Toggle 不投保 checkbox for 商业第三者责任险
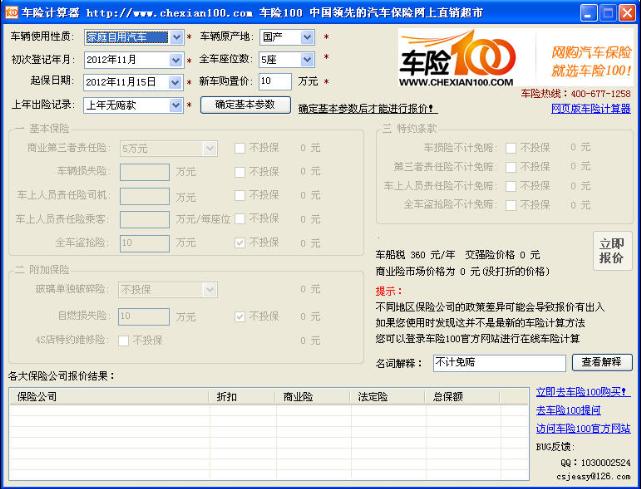Viewport: 641px width, 489px height. click(x=240, y=148)
